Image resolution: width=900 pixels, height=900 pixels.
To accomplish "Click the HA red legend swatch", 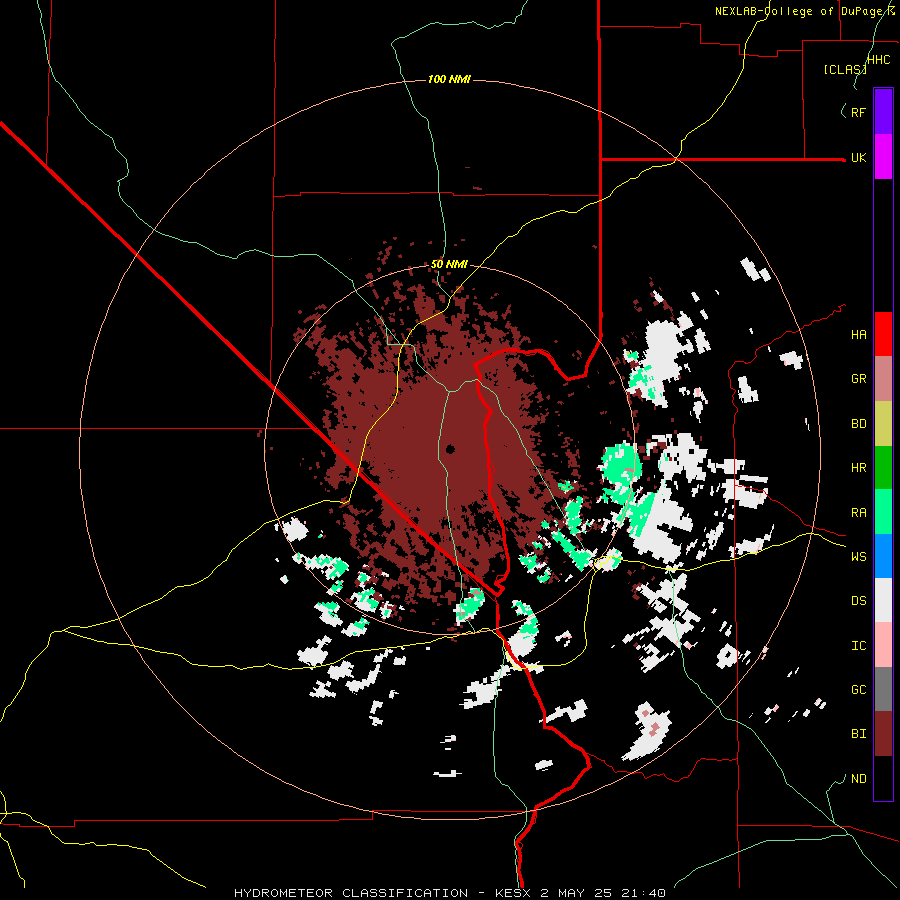I will pos(883,334).
